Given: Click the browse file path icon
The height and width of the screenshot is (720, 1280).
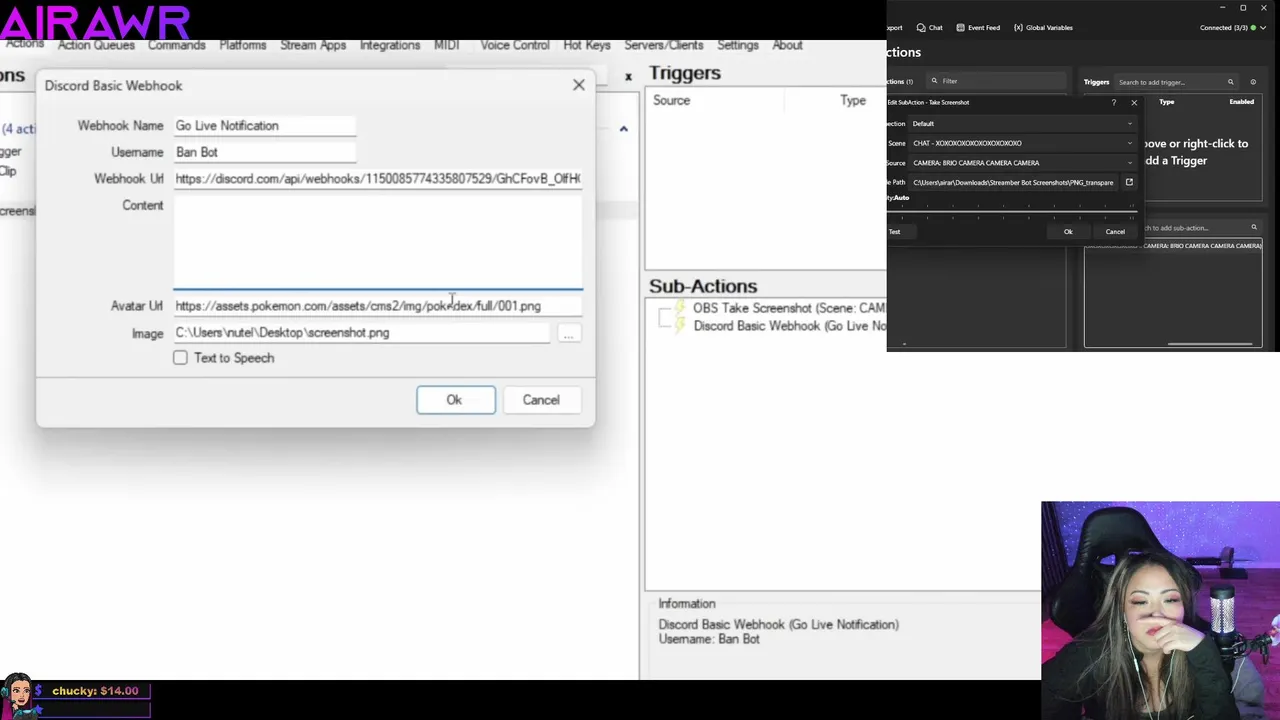Looking at the screenshot, I should coord(1129,182).
